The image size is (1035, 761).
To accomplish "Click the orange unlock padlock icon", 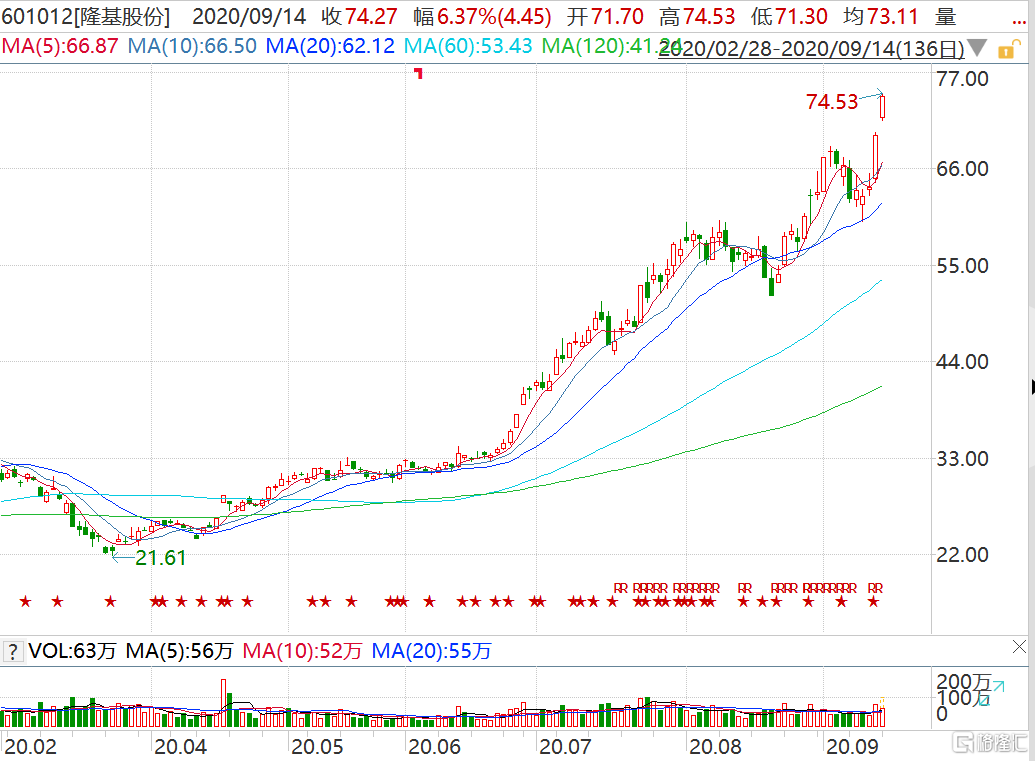I will (1007, 50).
